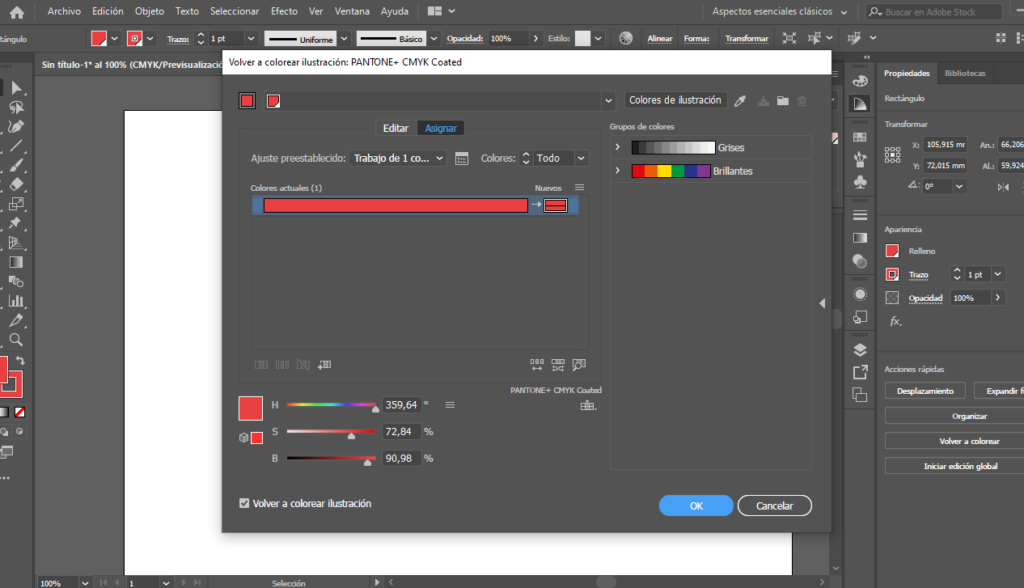Flip horizontally toggle in Transformar
Viewport: 1024px width, 588px height.
click(x=1003, y=187)
